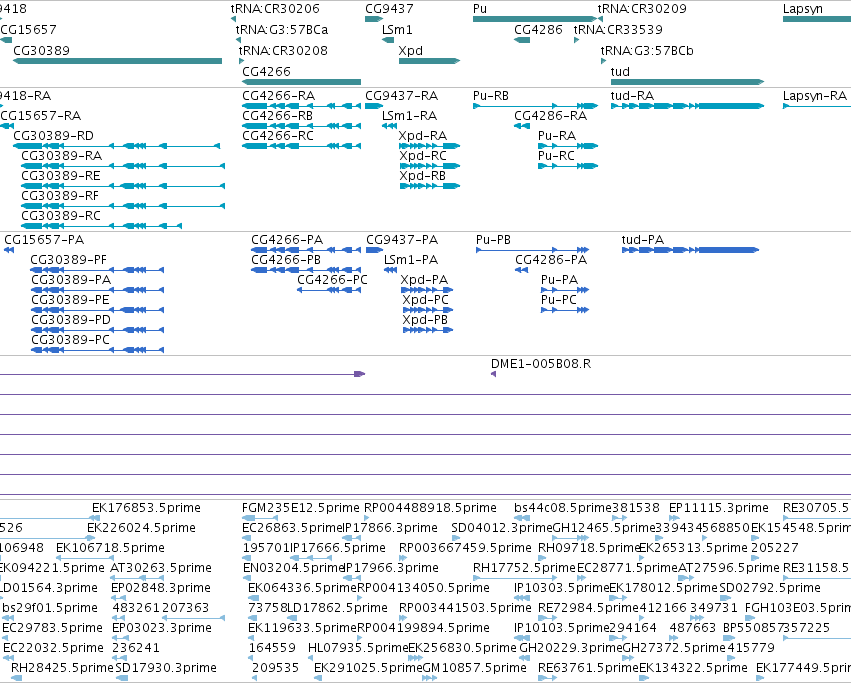Open transcript CG30389-RC
This screenshot has width=851, height=683.
pos(61,216)
